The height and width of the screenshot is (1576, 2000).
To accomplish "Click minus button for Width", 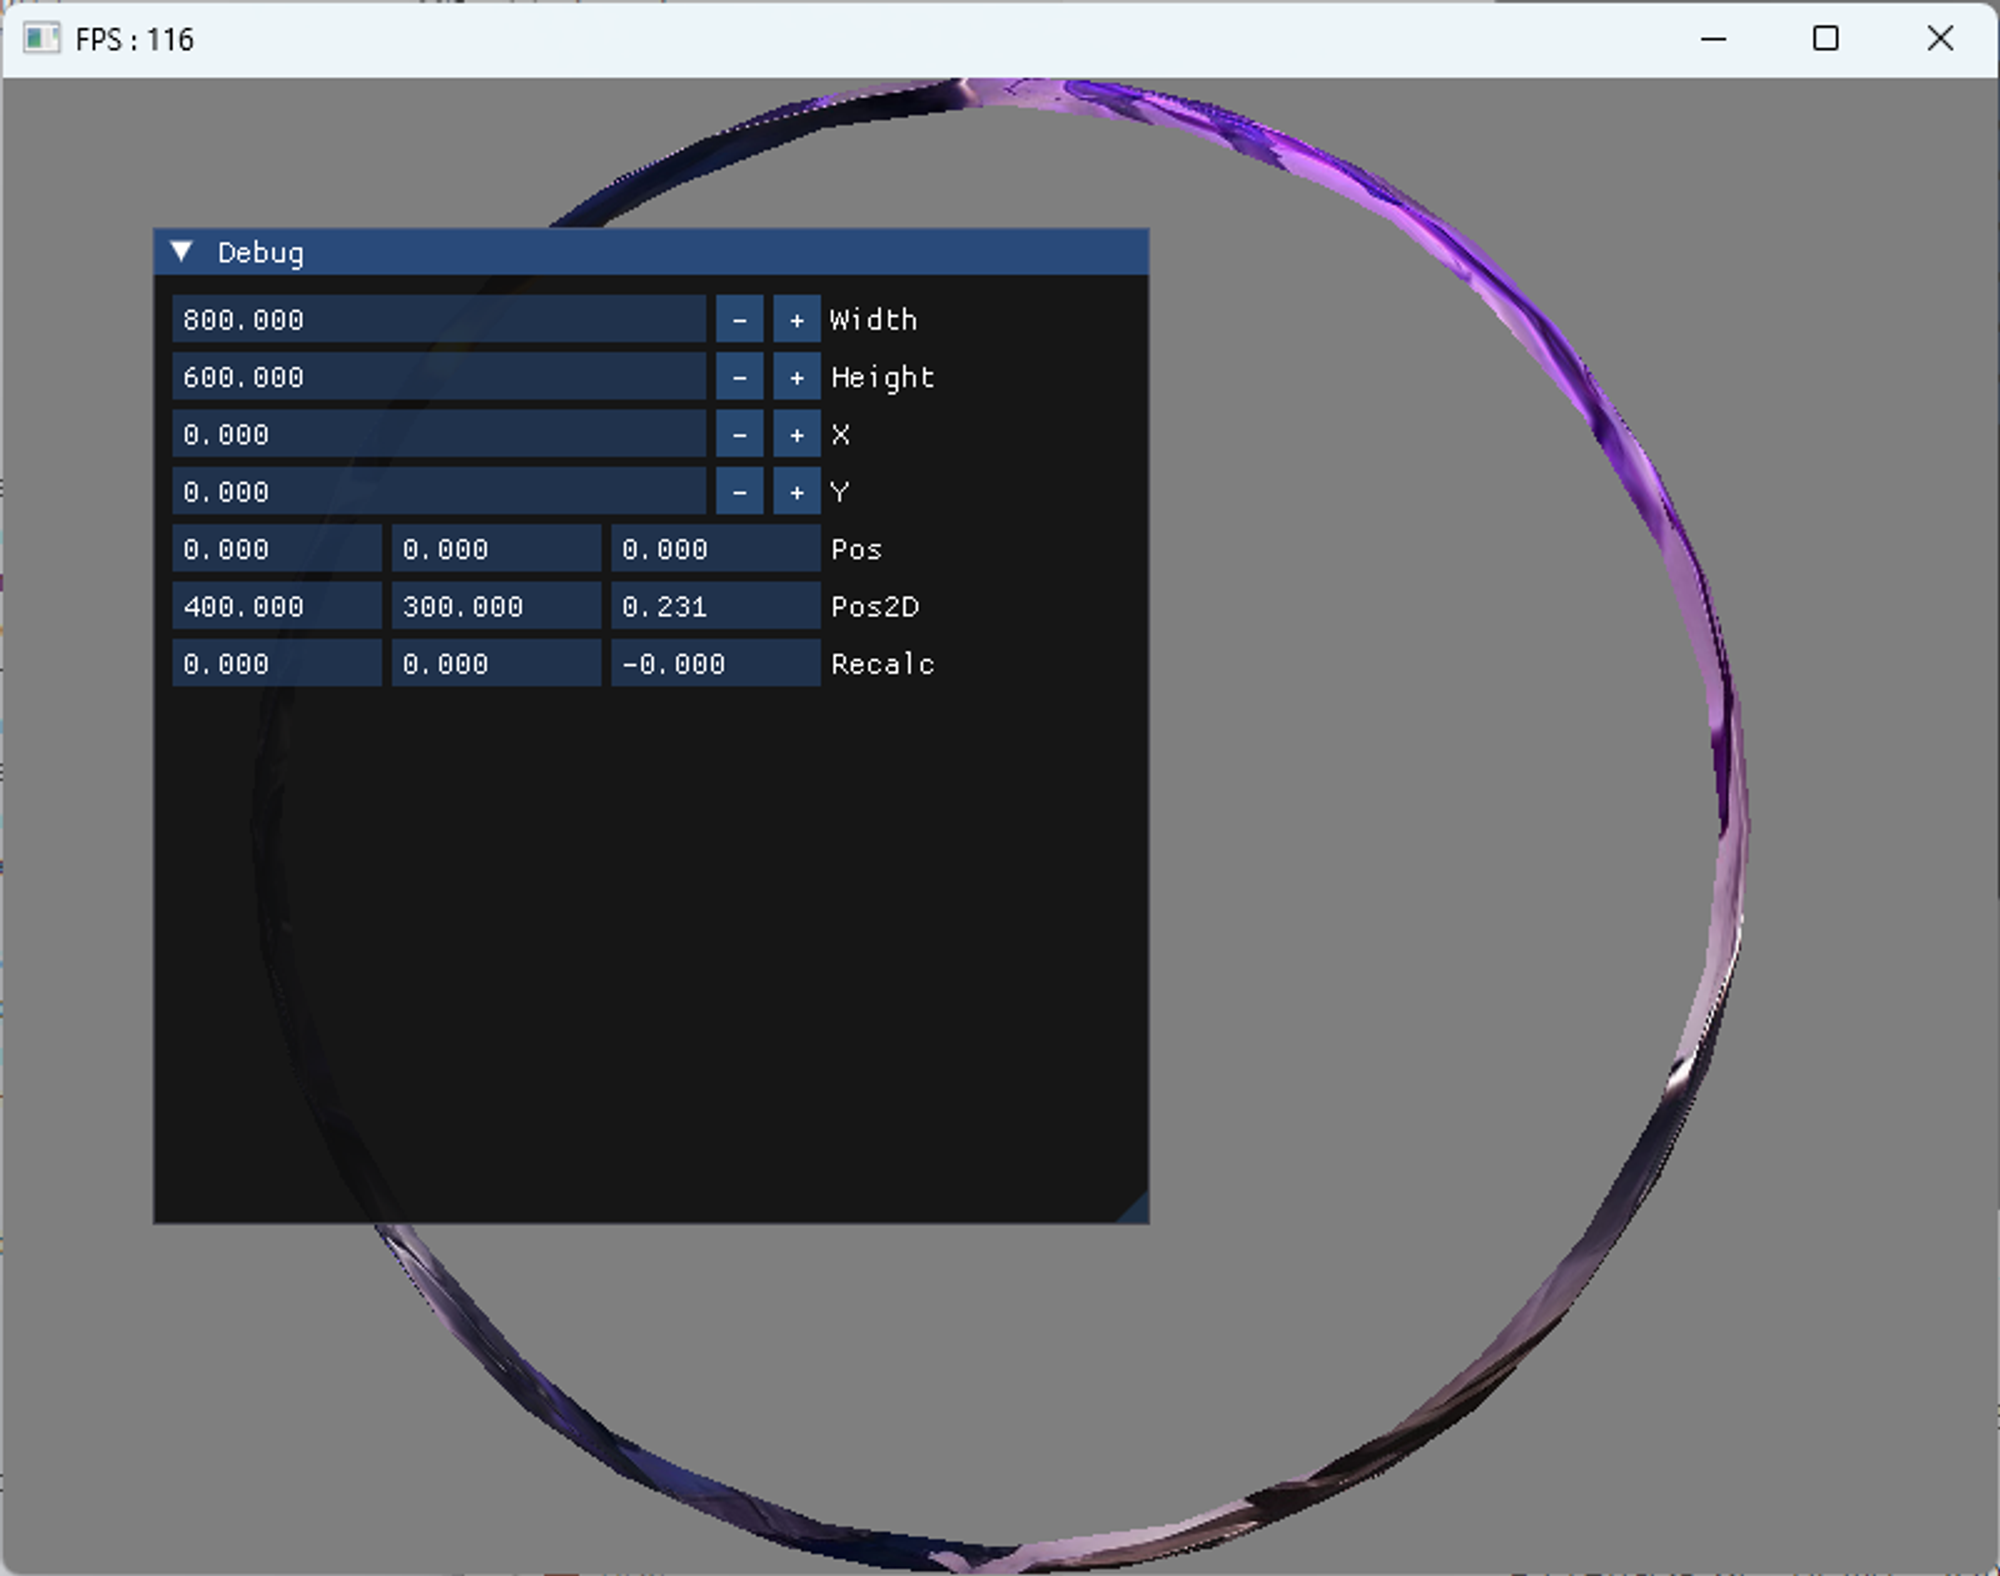I will 739,320.
